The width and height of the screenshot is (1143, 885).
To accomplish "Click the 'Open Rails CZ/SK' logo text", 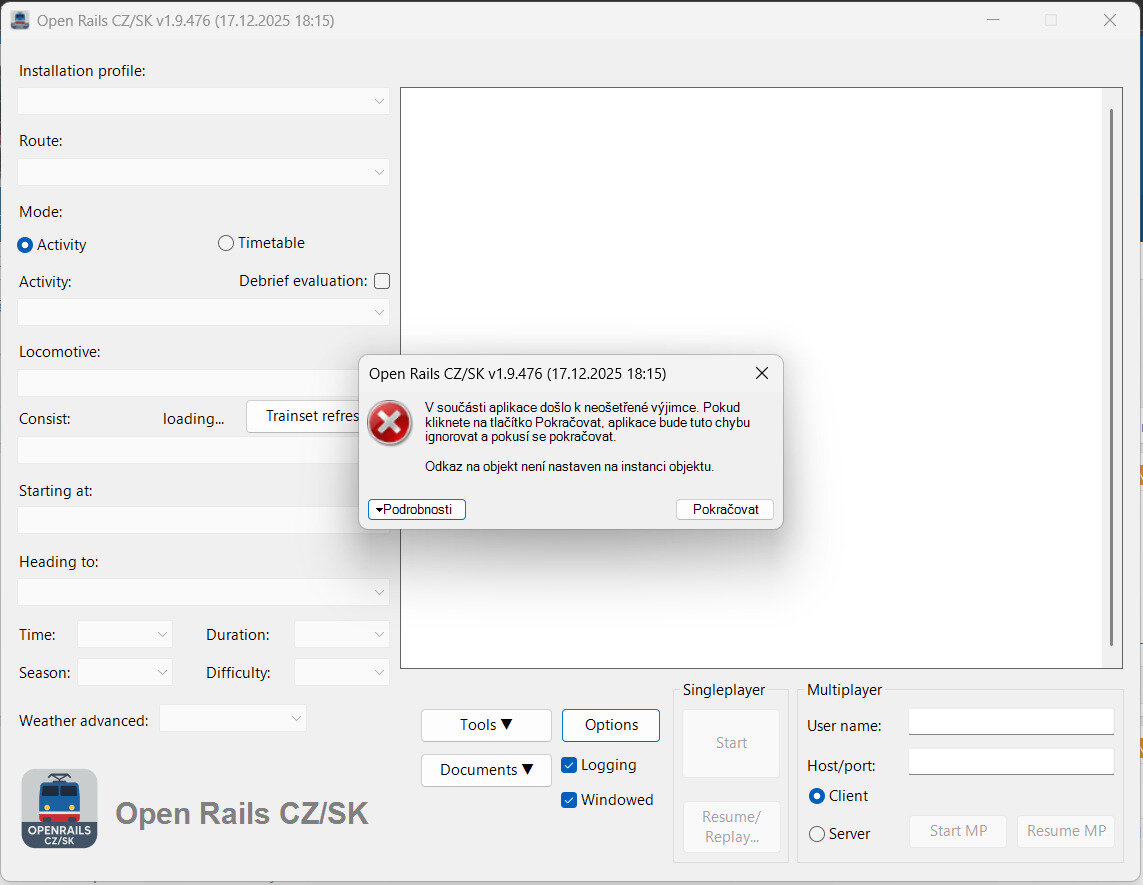I will tap(242, 814).
